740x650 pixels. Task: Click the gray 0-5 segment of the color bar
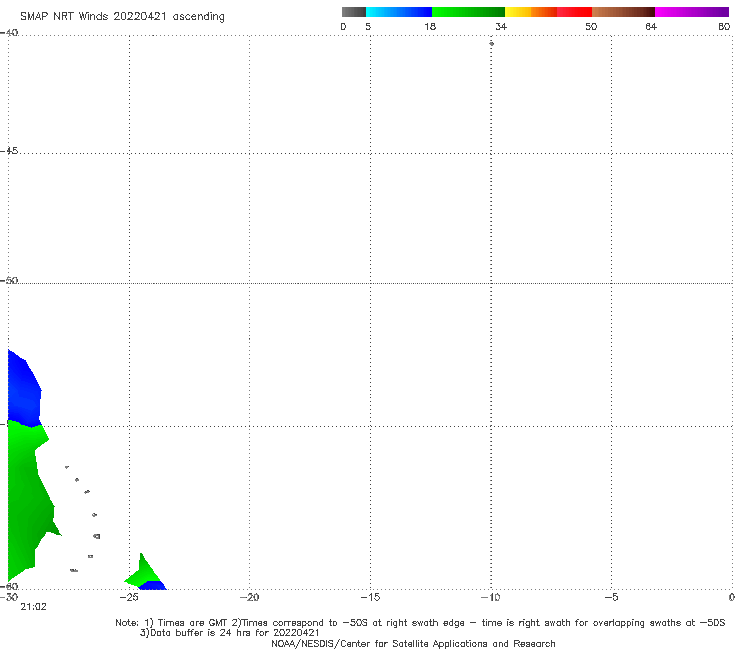click(354, 12)
